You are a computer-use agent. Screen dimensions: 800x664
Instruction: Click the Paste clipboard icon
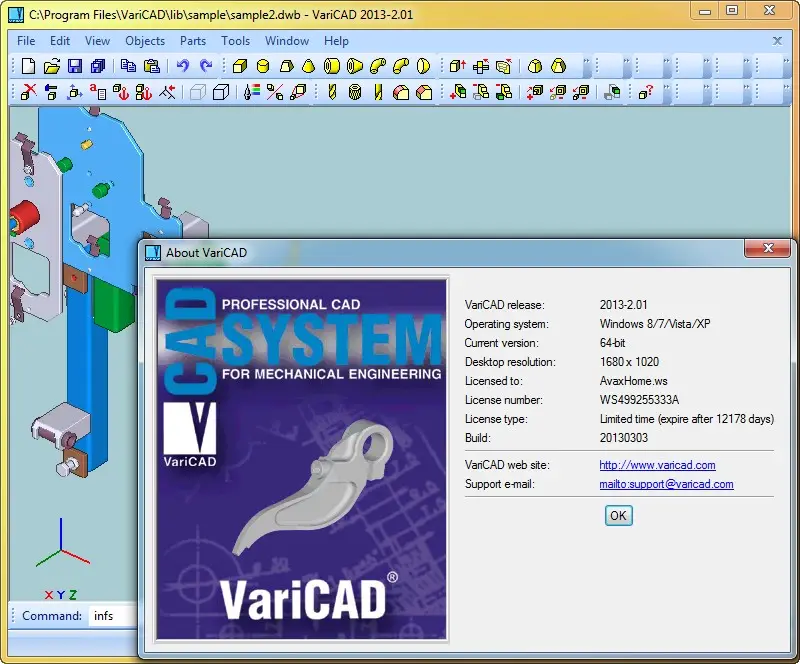click(x=152, y=66)
